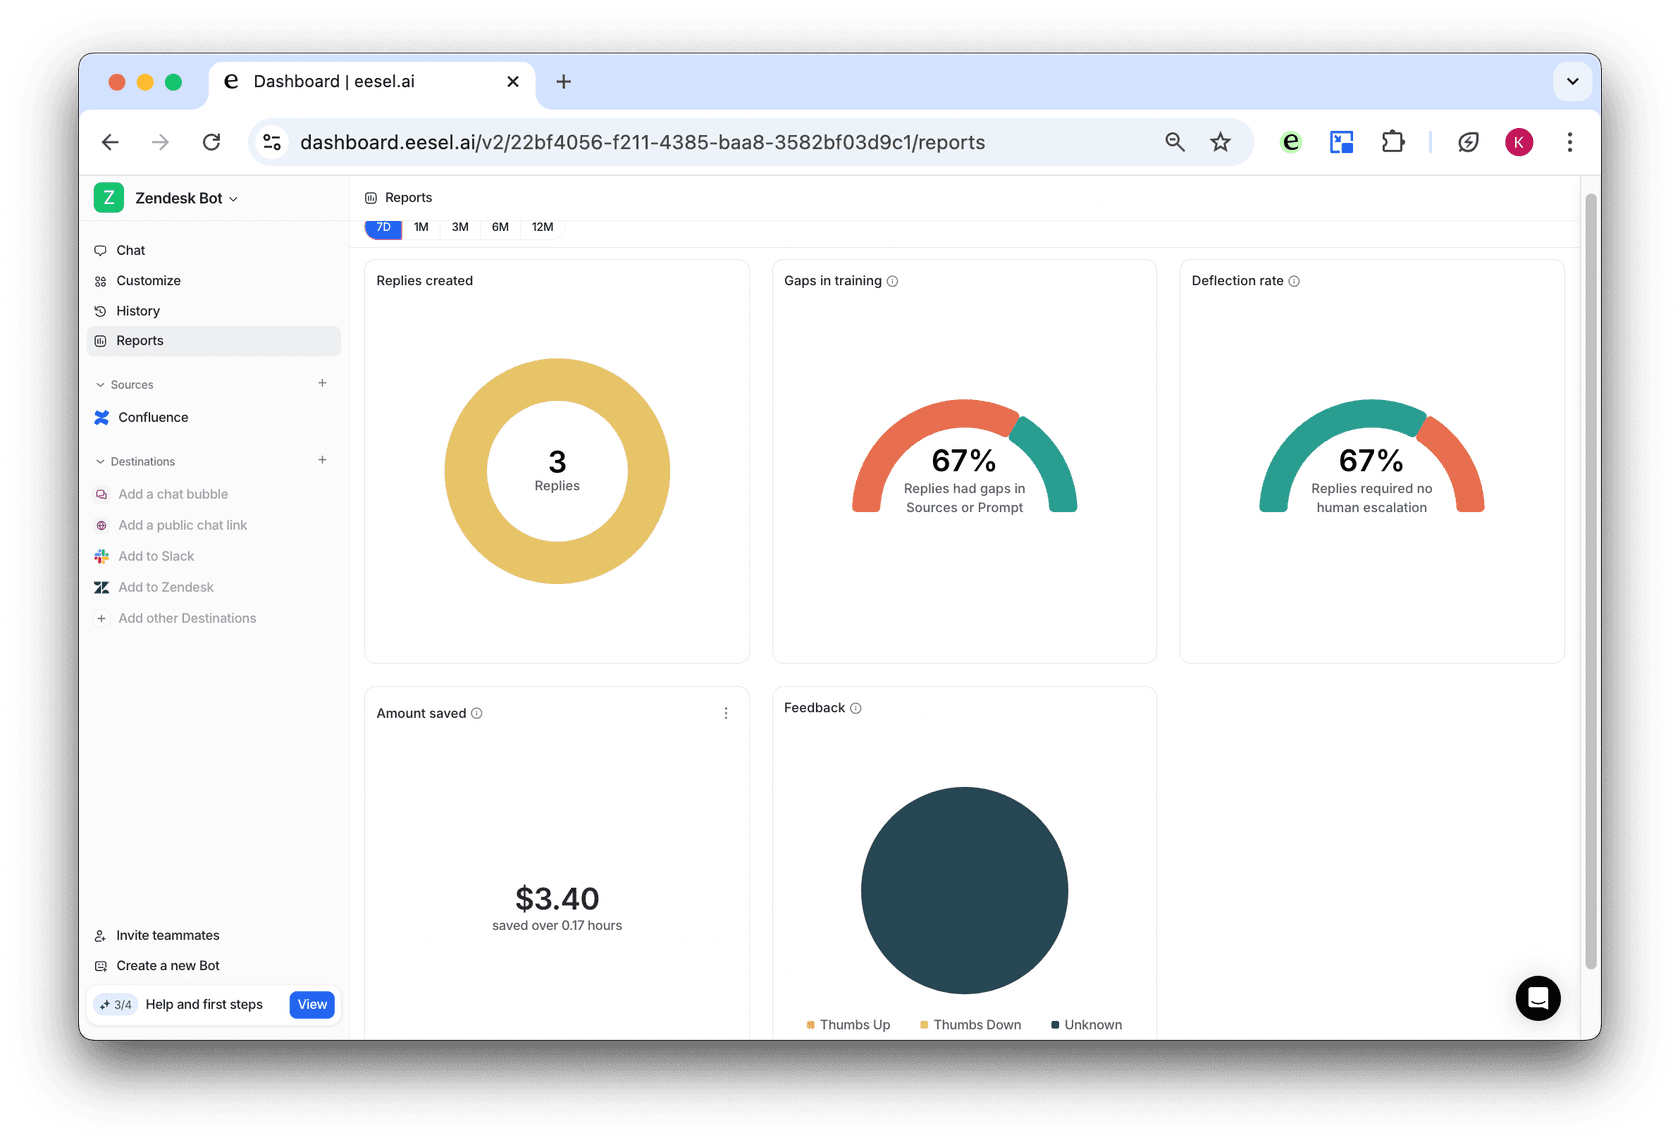Image resolution: width=1680 pixels, height=1144 pixels.
Task: Collapse the Destinations section
Action: point(100,462)
